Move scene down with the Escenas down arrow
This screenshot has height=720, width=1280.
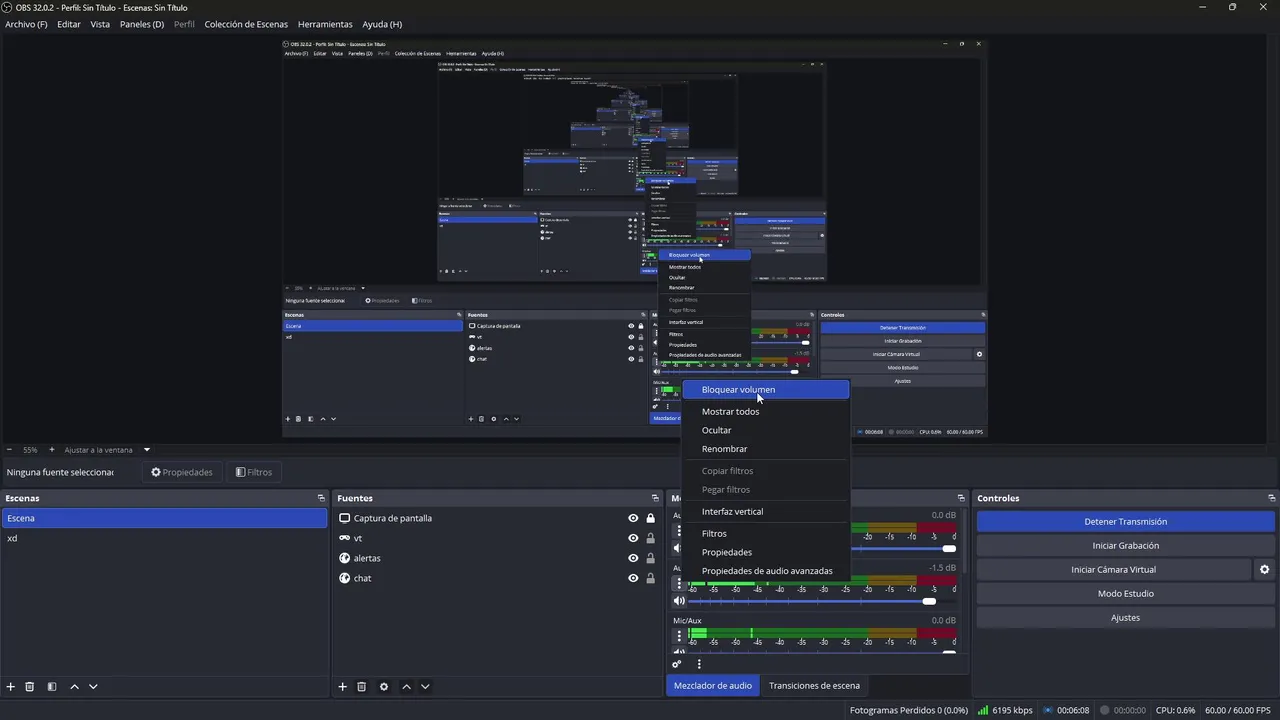pos(93,687)
